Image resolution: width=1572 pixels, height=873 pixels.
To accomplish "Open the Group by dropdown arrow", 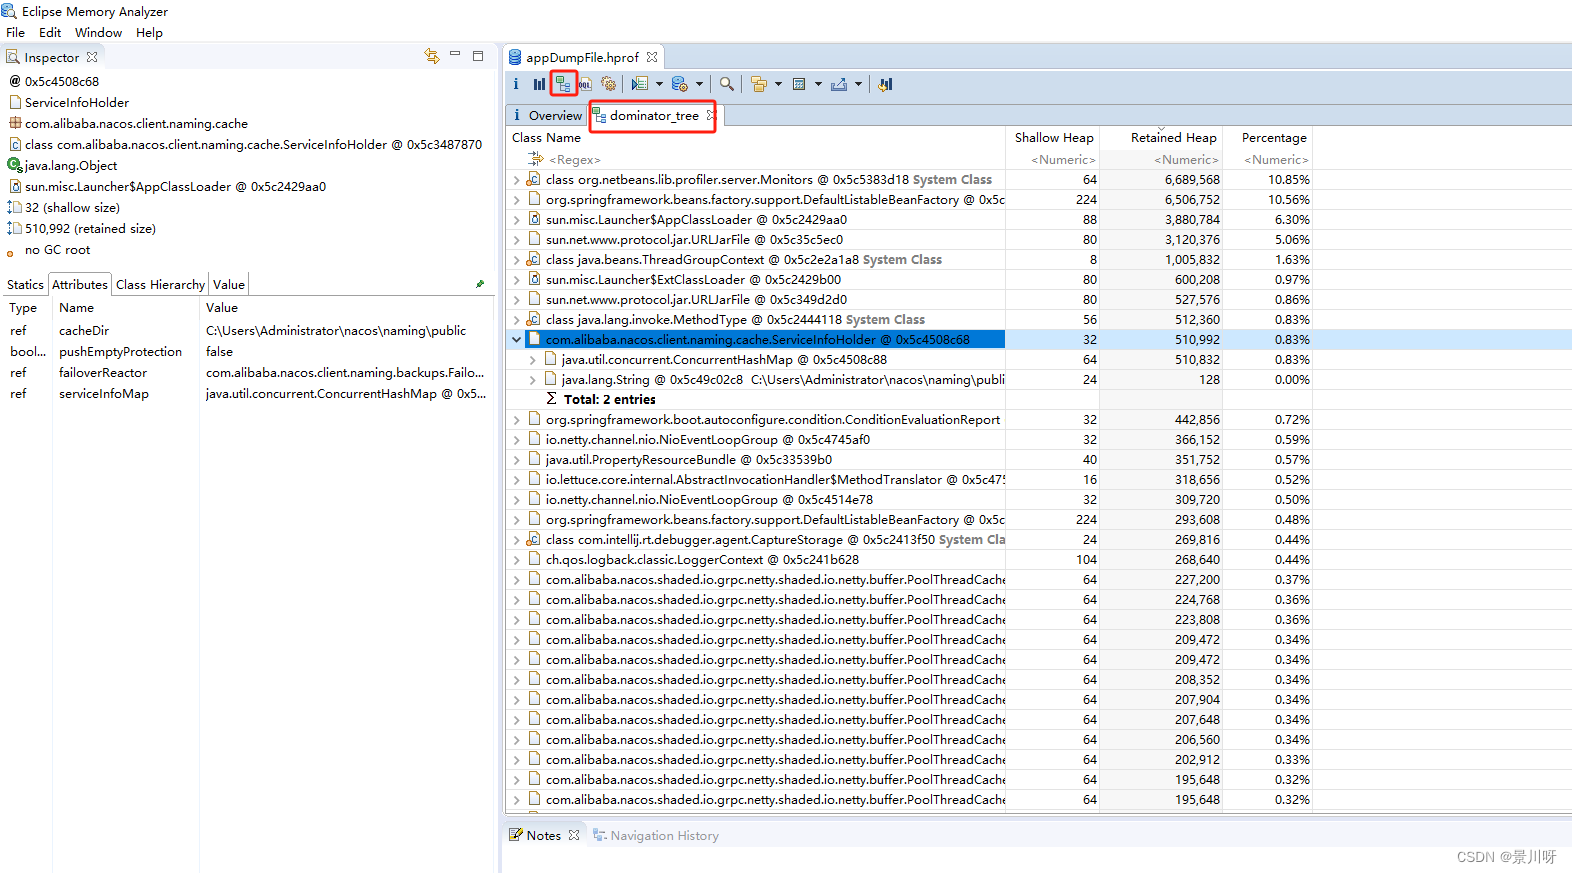I will tap(778, 85).
